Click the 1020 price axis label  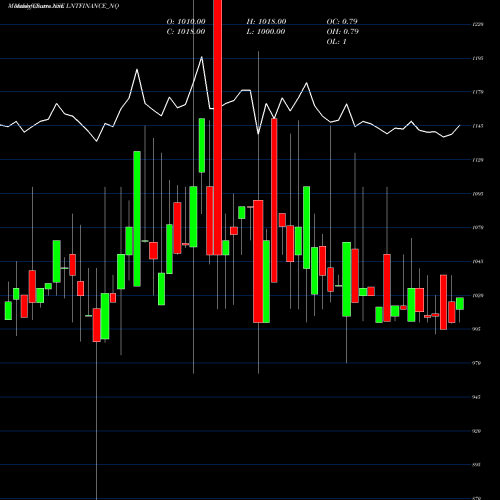pos(478,295)
